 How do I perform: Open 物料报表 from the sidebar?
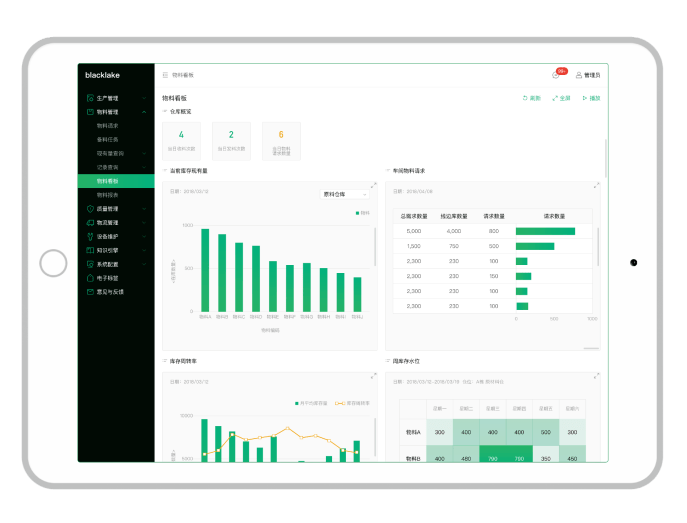pyautogui.click(x=108, y=195)
